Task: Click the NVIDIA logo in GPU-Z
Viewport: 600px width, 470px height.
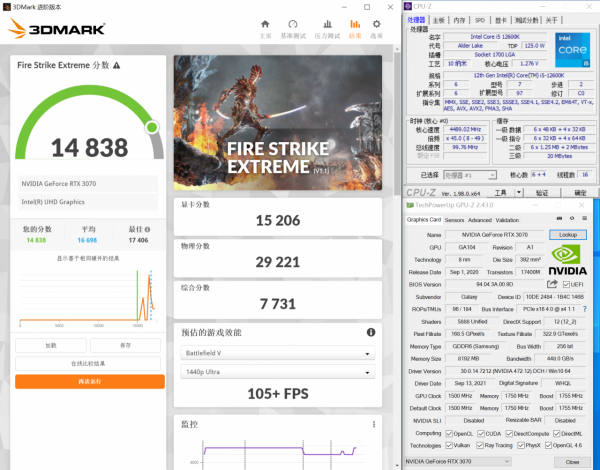Action: [567, 260]
